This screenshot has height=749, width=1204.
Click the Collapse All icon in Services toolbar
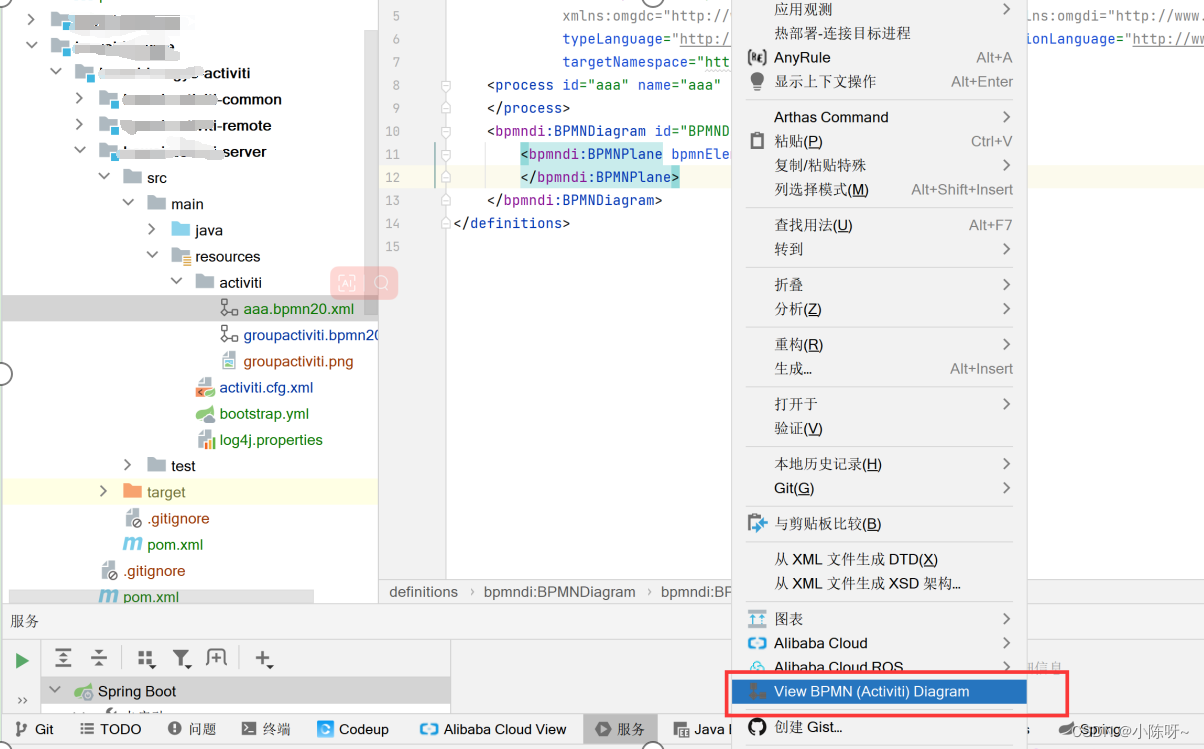(x=98, y=658)
